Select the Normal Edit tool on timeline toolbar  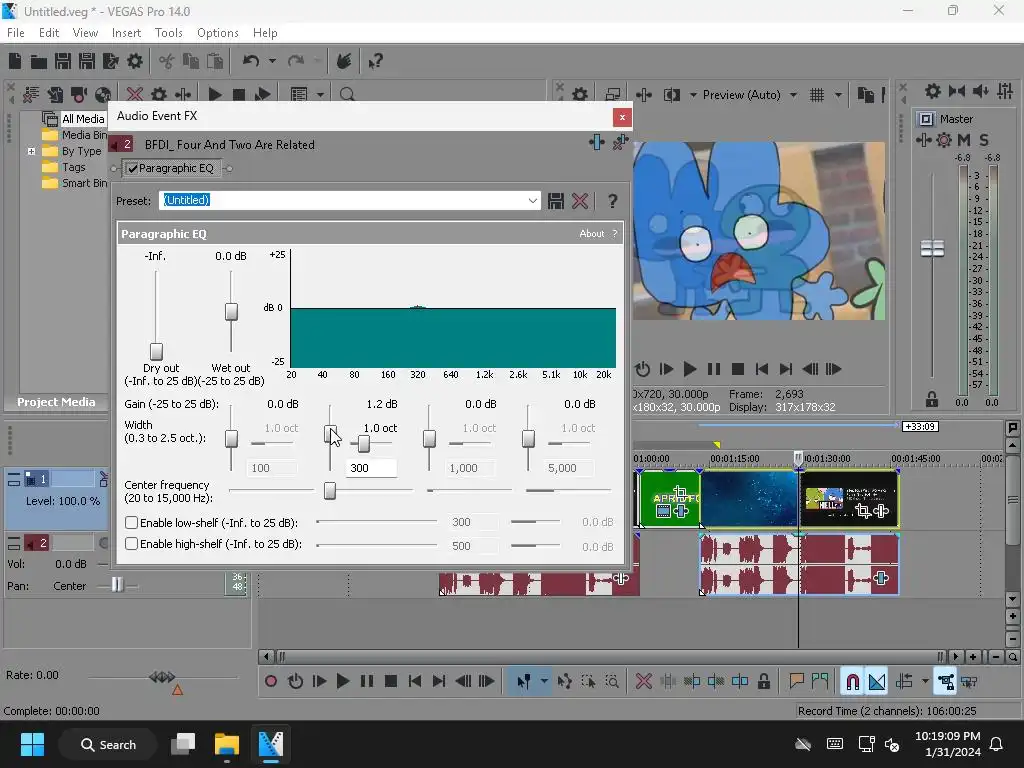click(524, 682)
